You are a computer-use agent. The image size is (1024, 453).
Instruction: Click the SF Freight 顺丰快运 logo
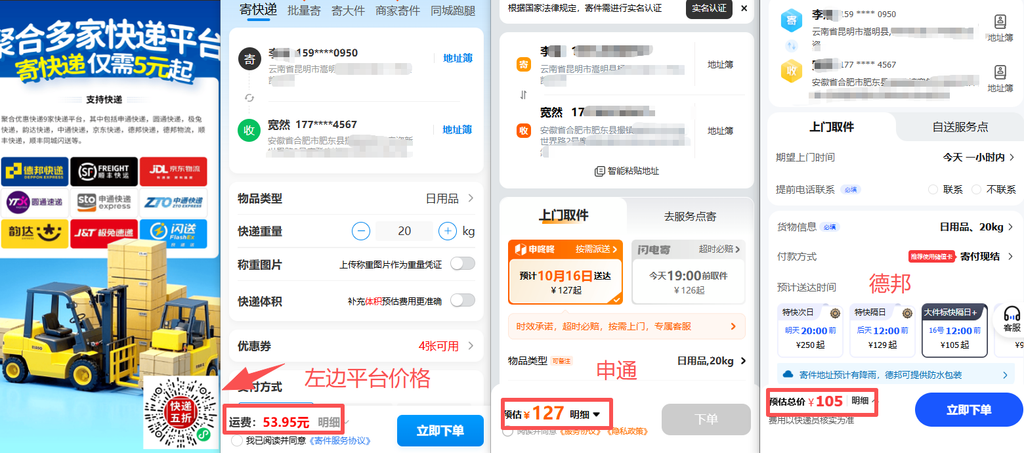click(x=104, y=172)
